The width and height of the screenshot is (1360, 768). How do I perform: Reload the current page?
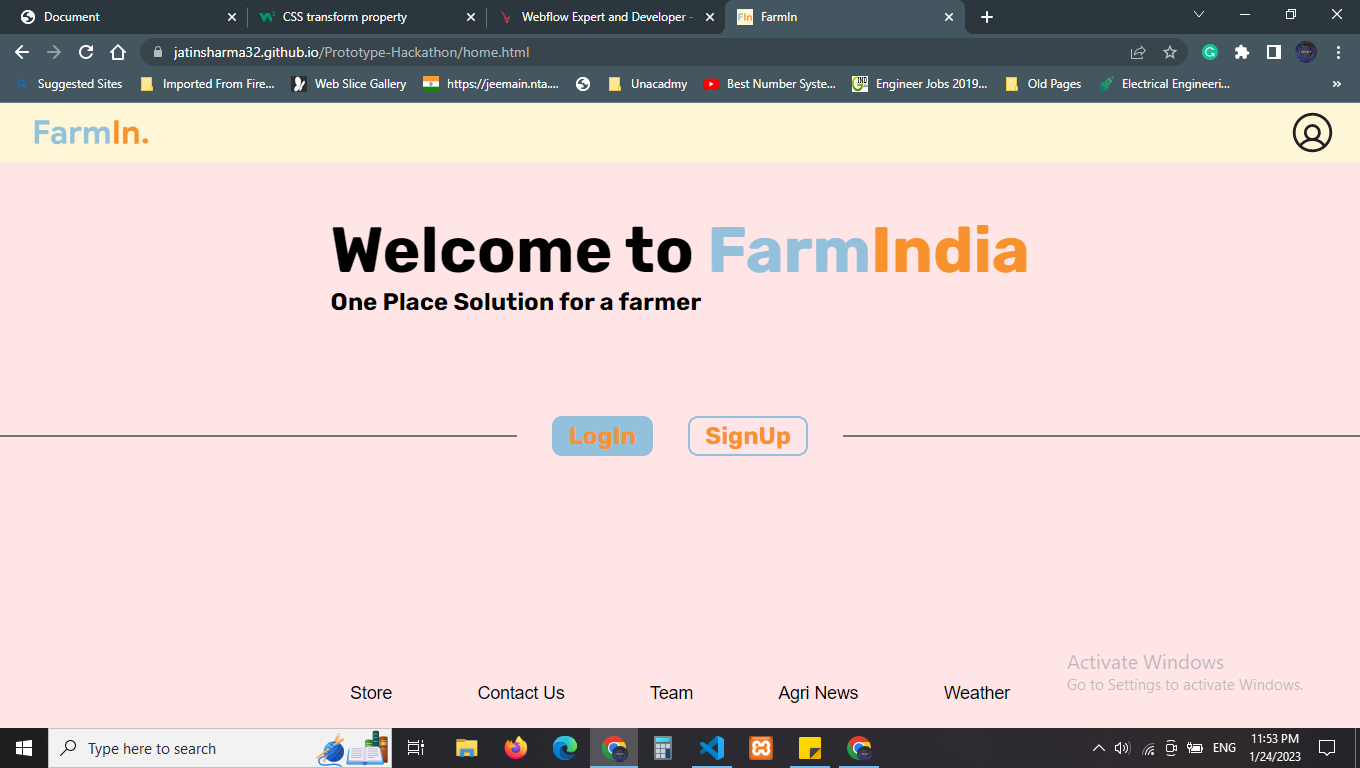(x=86, y=52)
